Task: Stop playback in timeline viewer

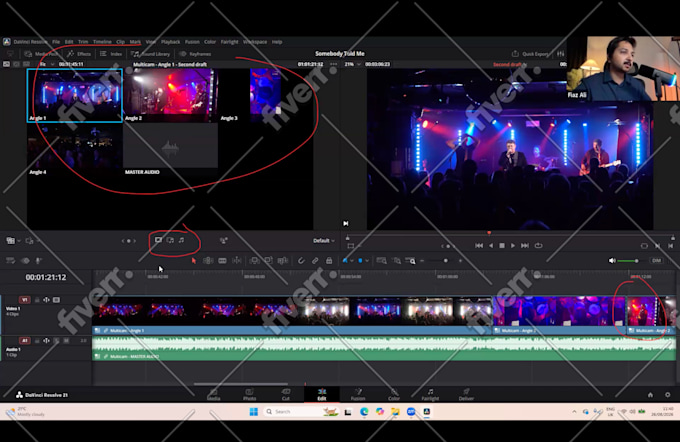Action: point(502,246)
